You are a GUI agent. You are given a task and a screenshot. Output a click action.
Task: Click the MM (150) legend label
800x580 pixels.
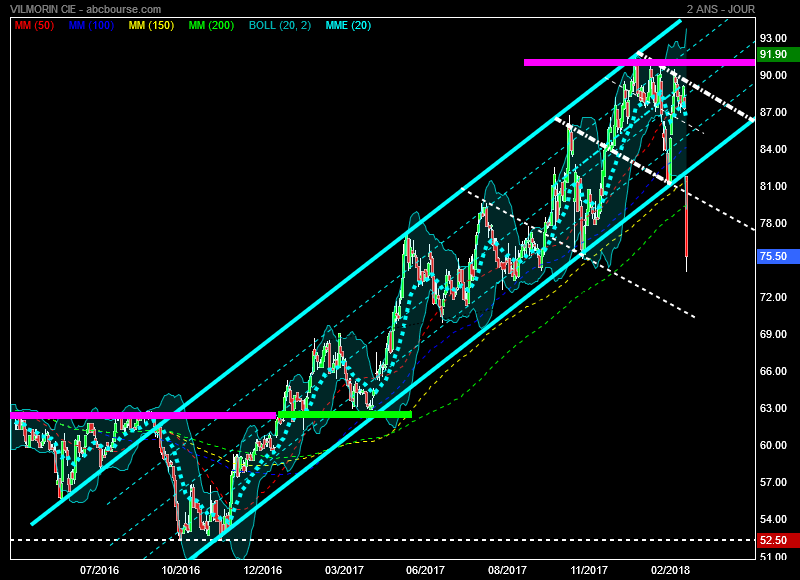[152, 26]
